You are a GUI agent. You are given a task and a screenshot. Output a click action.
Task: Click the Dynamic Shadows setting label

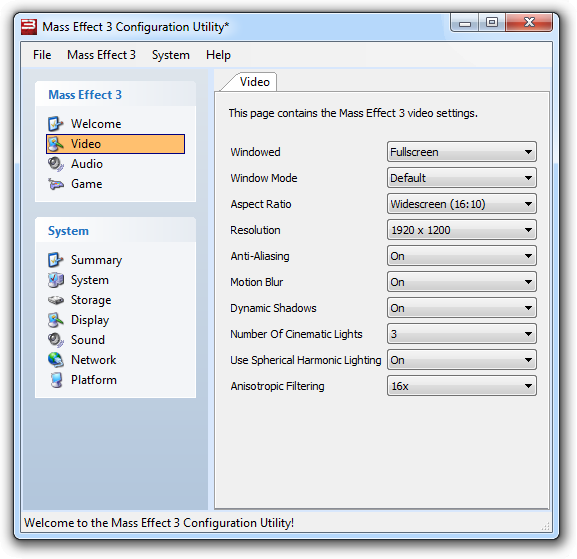[x=273, y=308]
